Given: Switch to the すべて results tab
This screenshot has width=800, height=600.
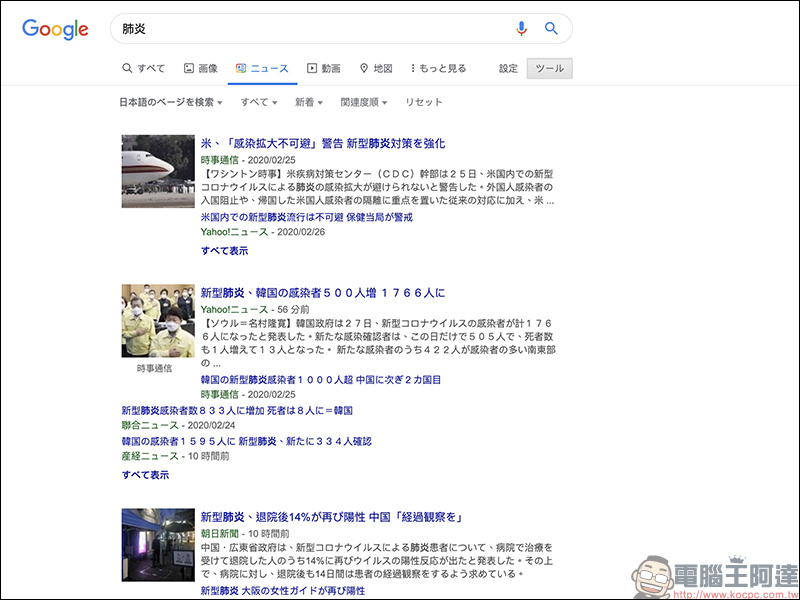Looking at the screenshot, I should pos(143,68).
